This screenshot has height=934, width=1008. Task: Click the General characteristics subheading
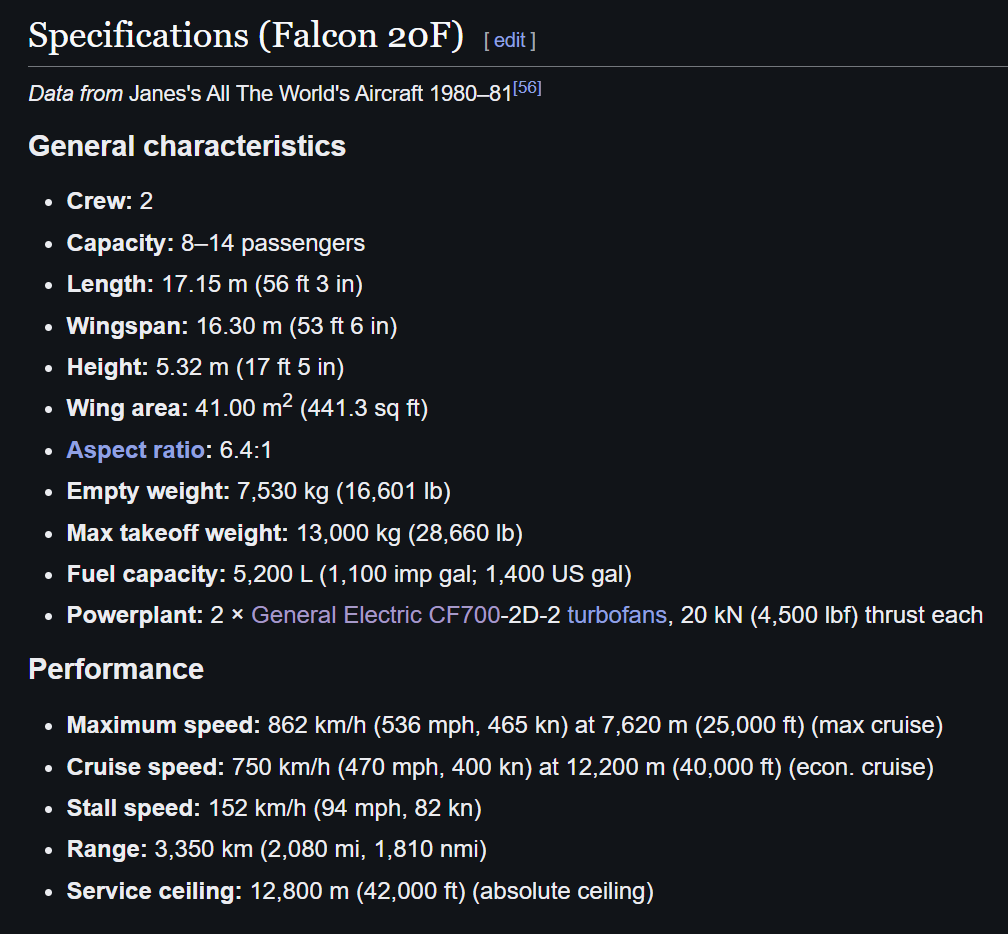(x=187, y=147)
